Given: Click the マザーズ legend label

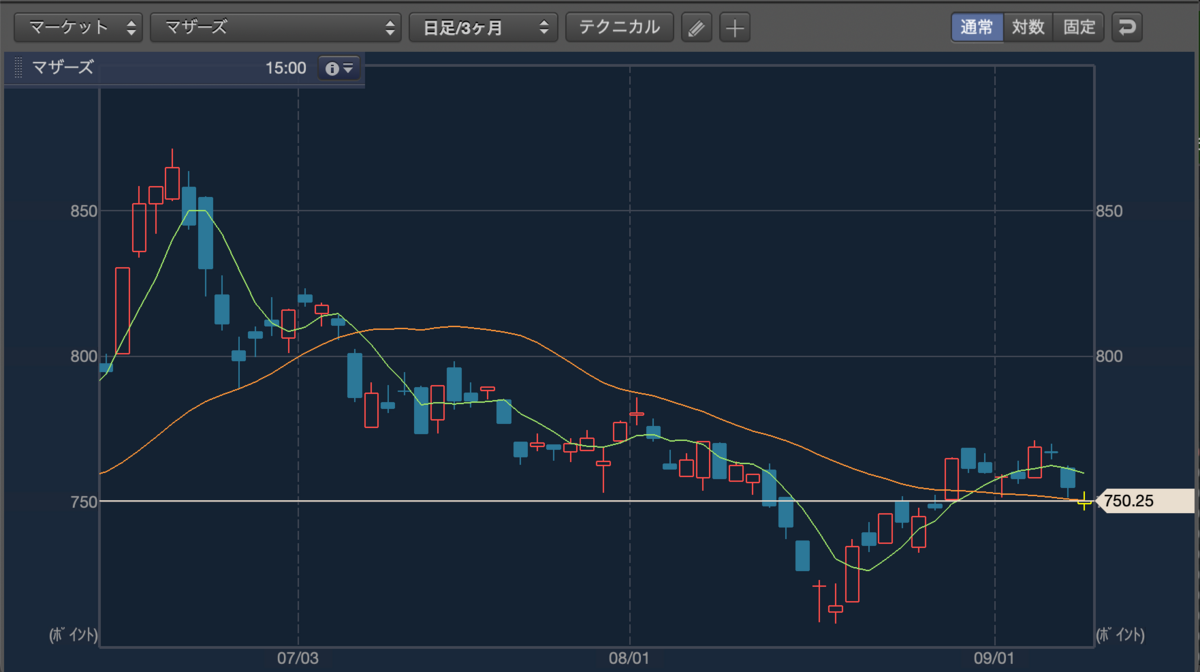Looking at the screenshot, I should coord(63,68).
